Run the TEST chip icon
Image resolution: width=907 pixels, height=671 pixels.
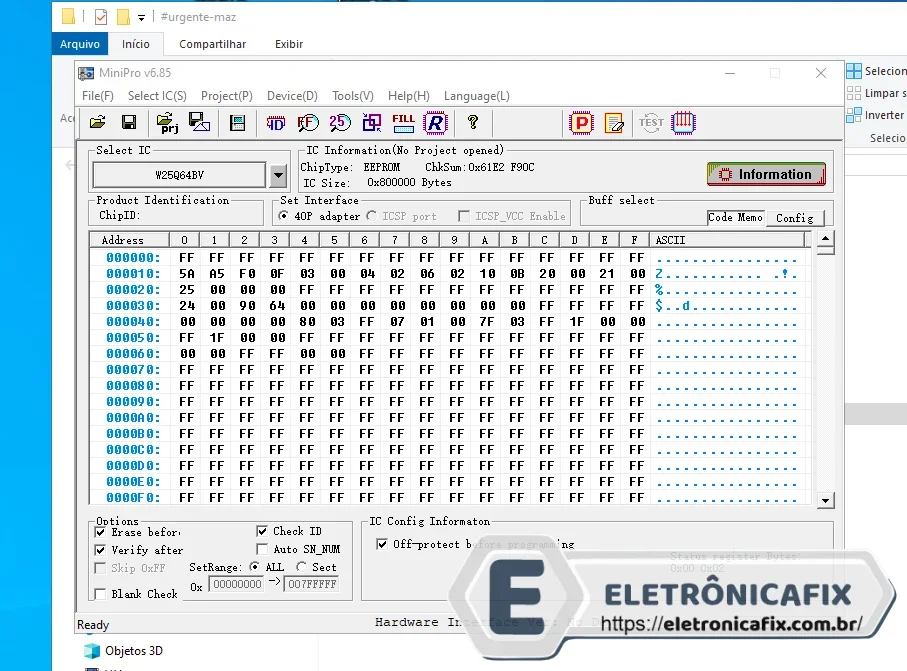point(651,122)
